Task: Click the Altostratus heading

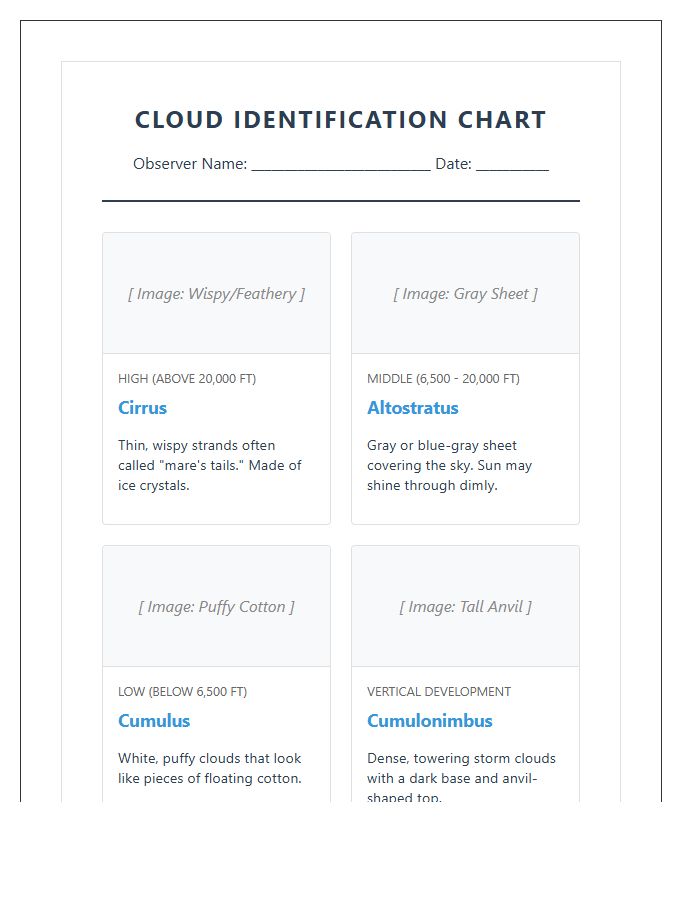Action: click(x=413, y=408)
